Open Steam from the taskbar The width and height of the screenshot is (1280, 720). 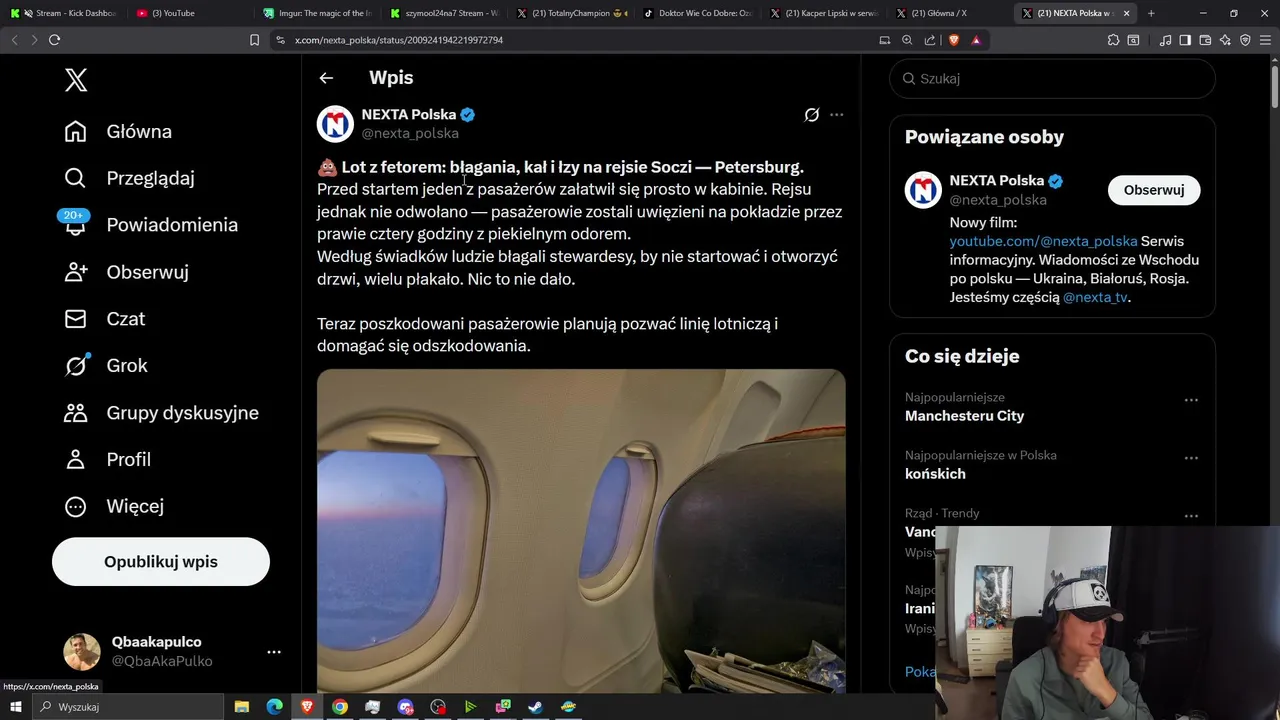[x=536, y=707]
